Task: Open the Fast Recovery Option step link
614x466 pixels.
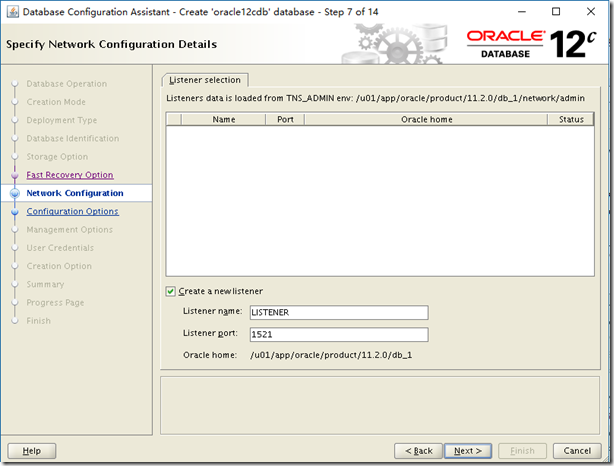Action: coord(70,175)
